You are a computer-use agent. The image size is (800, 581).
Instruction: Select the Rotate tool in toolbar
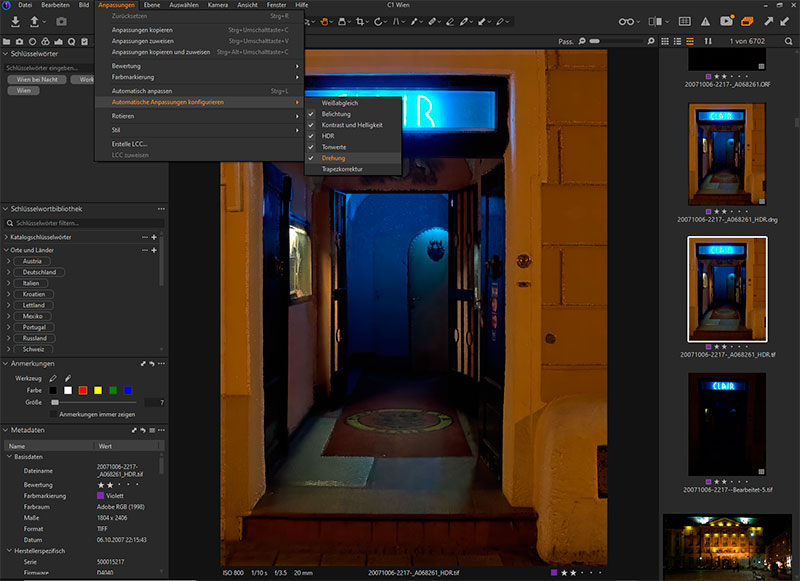[x=378, y=21]
